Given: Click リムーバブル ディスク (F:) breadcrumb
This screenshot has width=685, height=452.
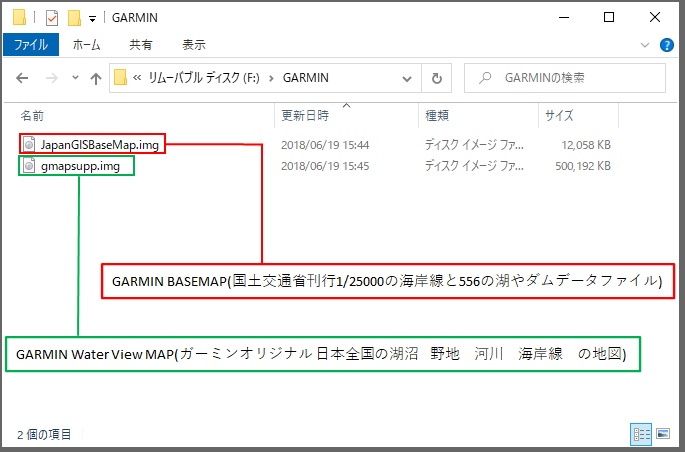Looking at the screenshot, I should [x=204, y=78].
